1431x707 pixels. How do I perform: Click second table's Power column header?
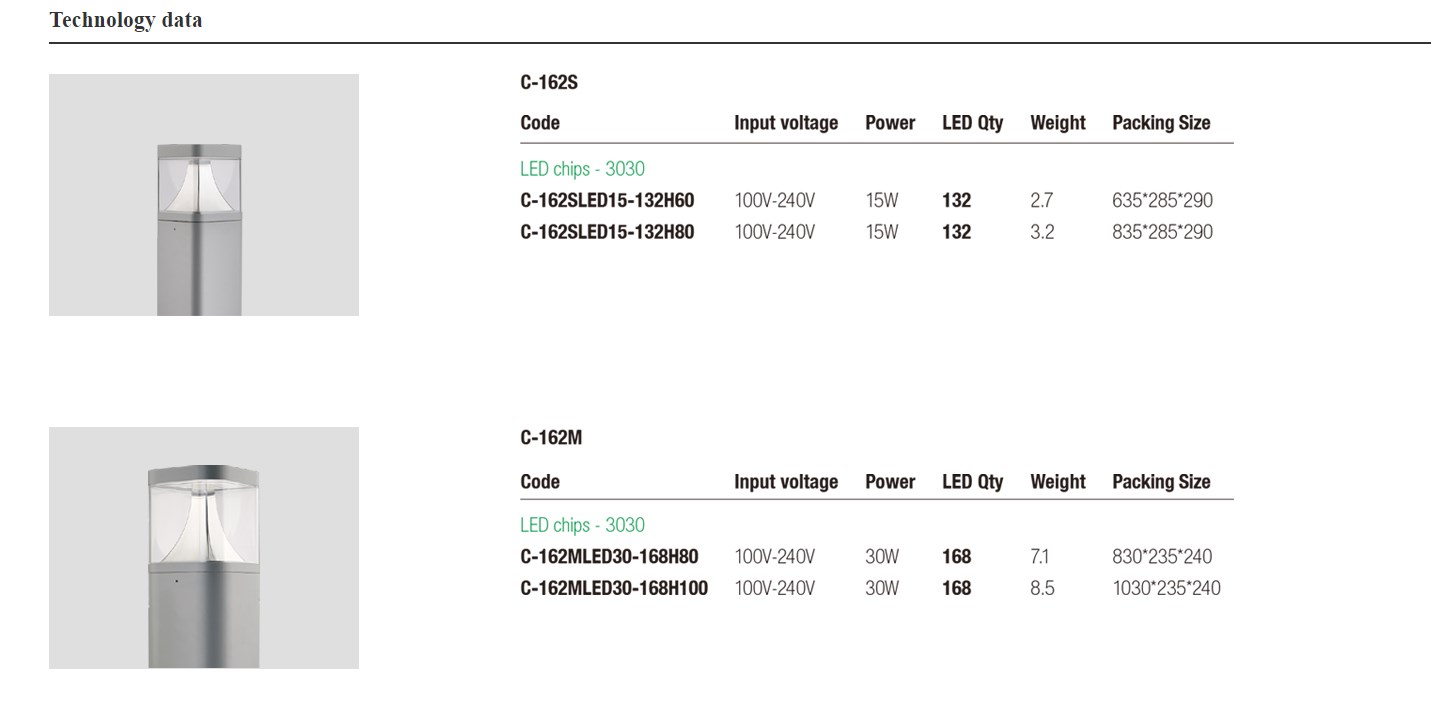(x=890, y=482)
